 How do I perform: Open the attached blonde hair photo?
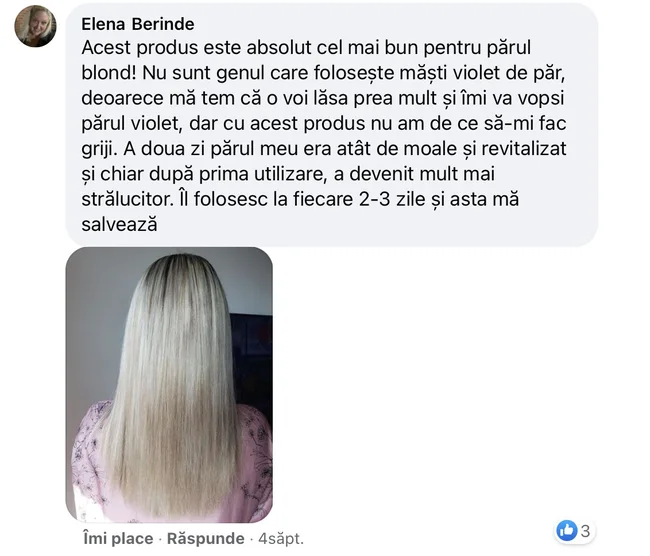(169, 385)
